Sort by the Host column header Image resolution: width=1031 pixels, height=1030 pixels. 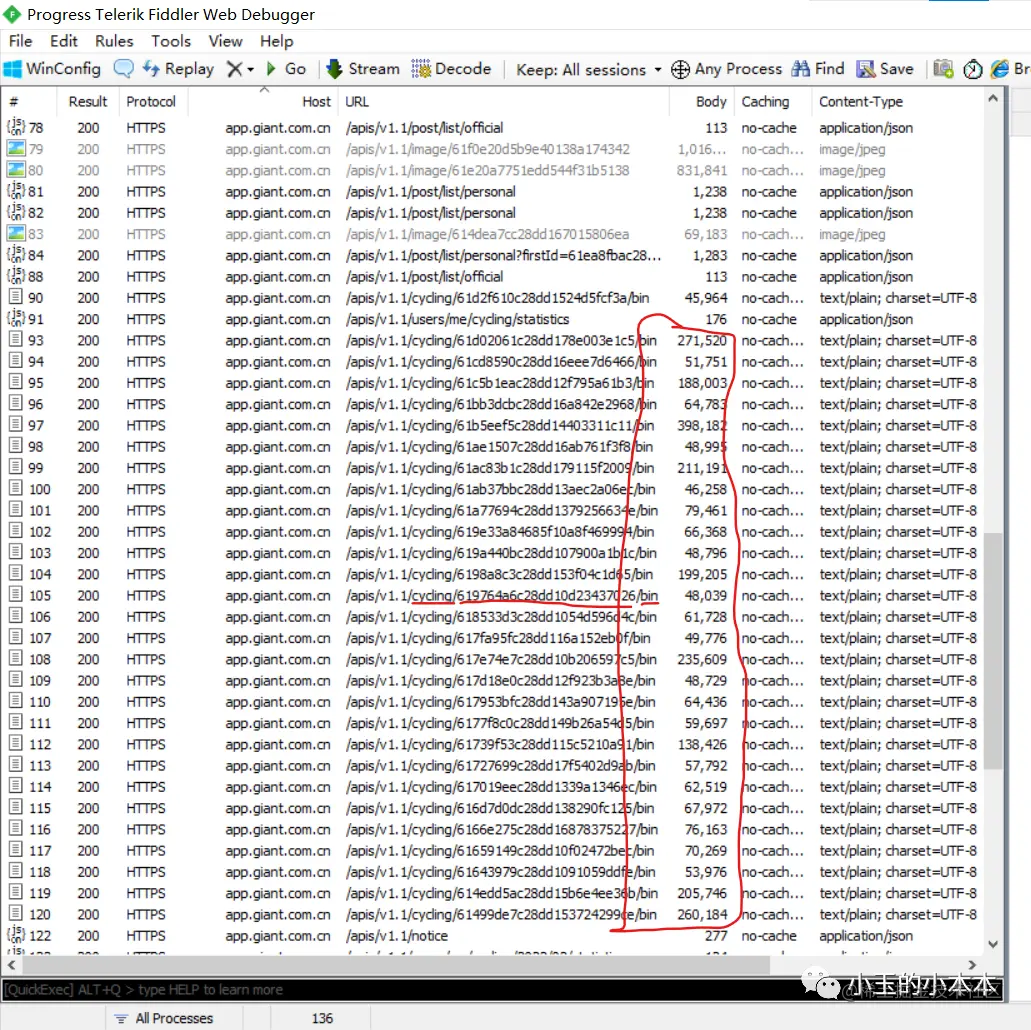coord(263,102)
